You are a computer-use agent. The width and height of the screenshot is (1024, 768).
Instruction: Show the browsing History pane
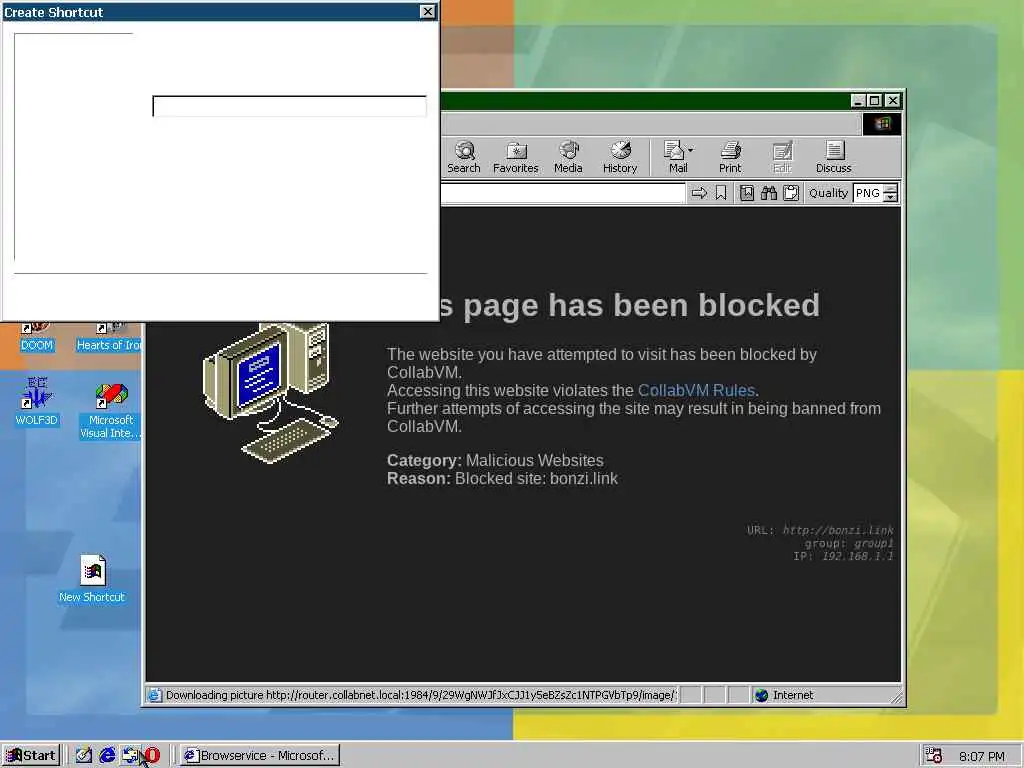click(620, 157)
